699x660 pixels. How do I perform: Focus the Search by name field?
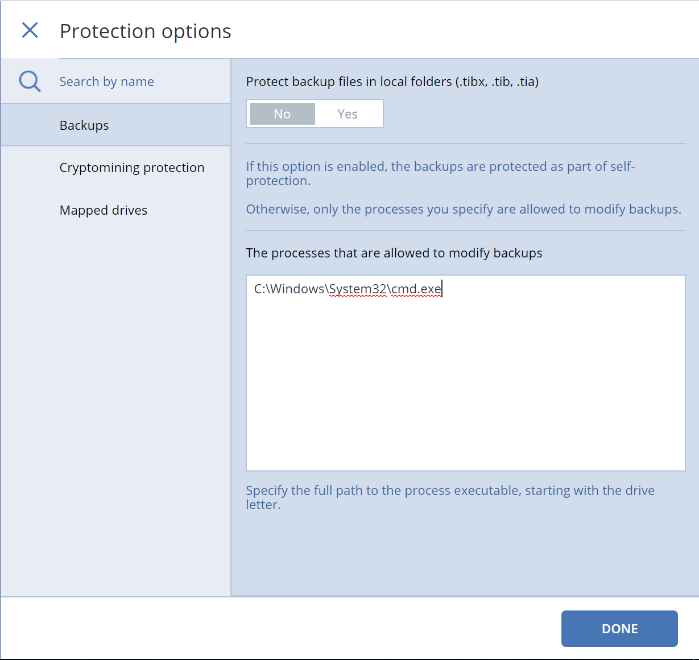pyautogui.click(x=144, y=82)
